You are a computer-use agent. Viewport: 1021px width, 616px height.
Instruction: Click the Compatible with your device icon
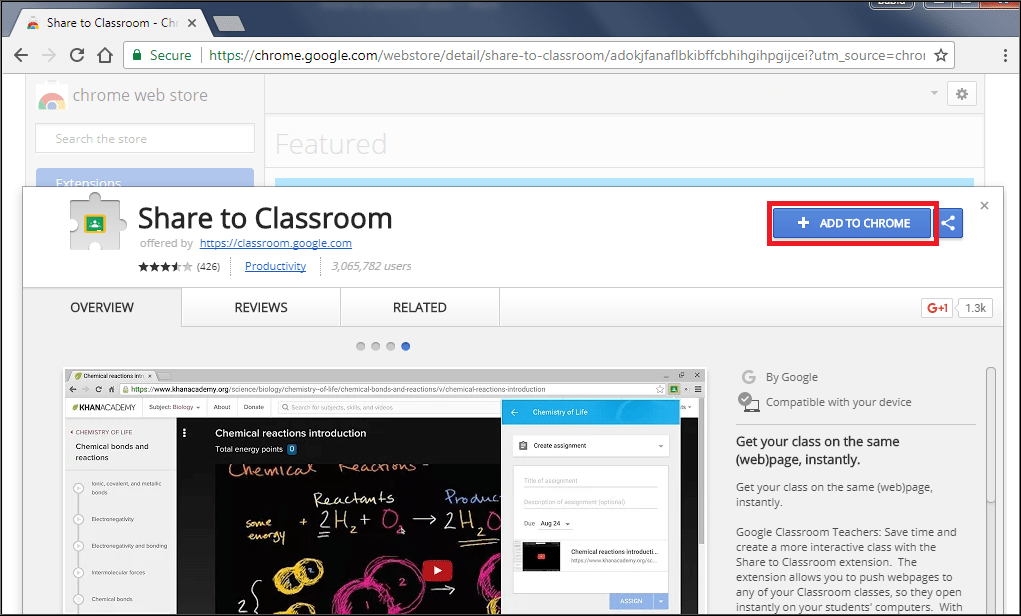(x=748, y=402)
